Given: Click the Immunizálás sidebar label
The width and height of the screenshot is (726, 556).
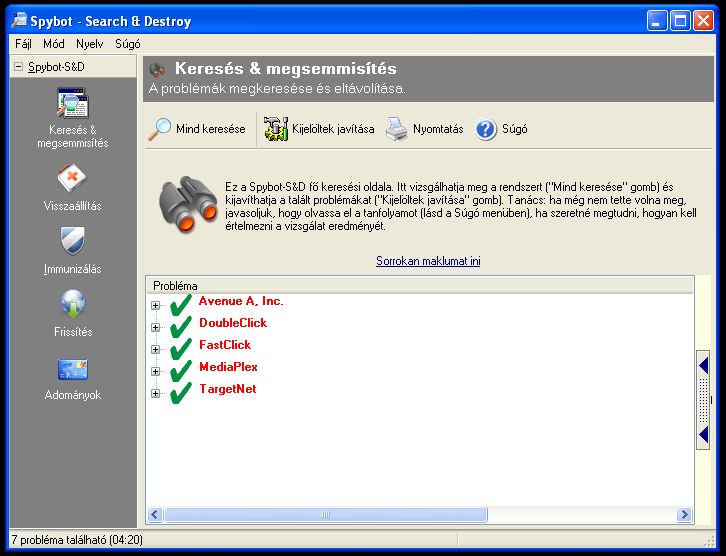Looking at the screenshot, I should point(73,269).
